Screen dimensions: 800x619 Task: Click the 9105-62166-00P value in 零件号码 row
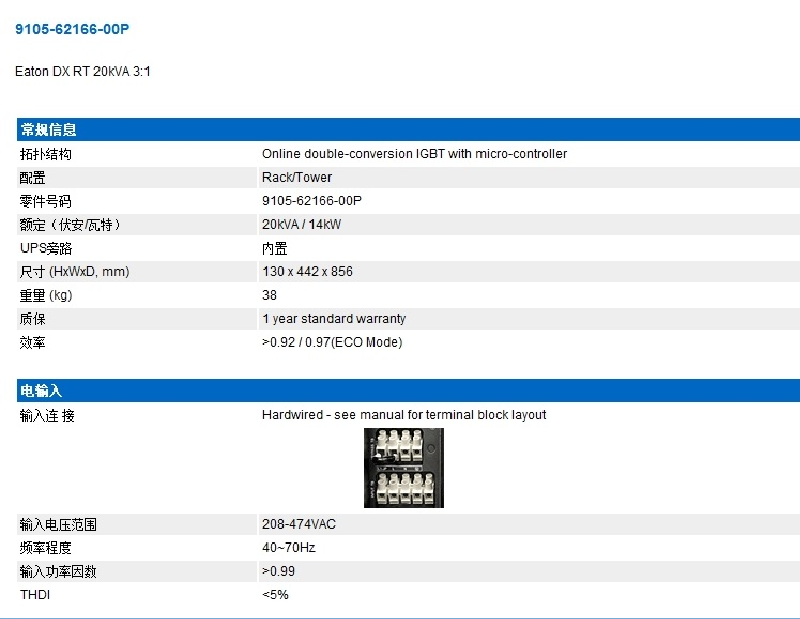click(x=312, y=201)
